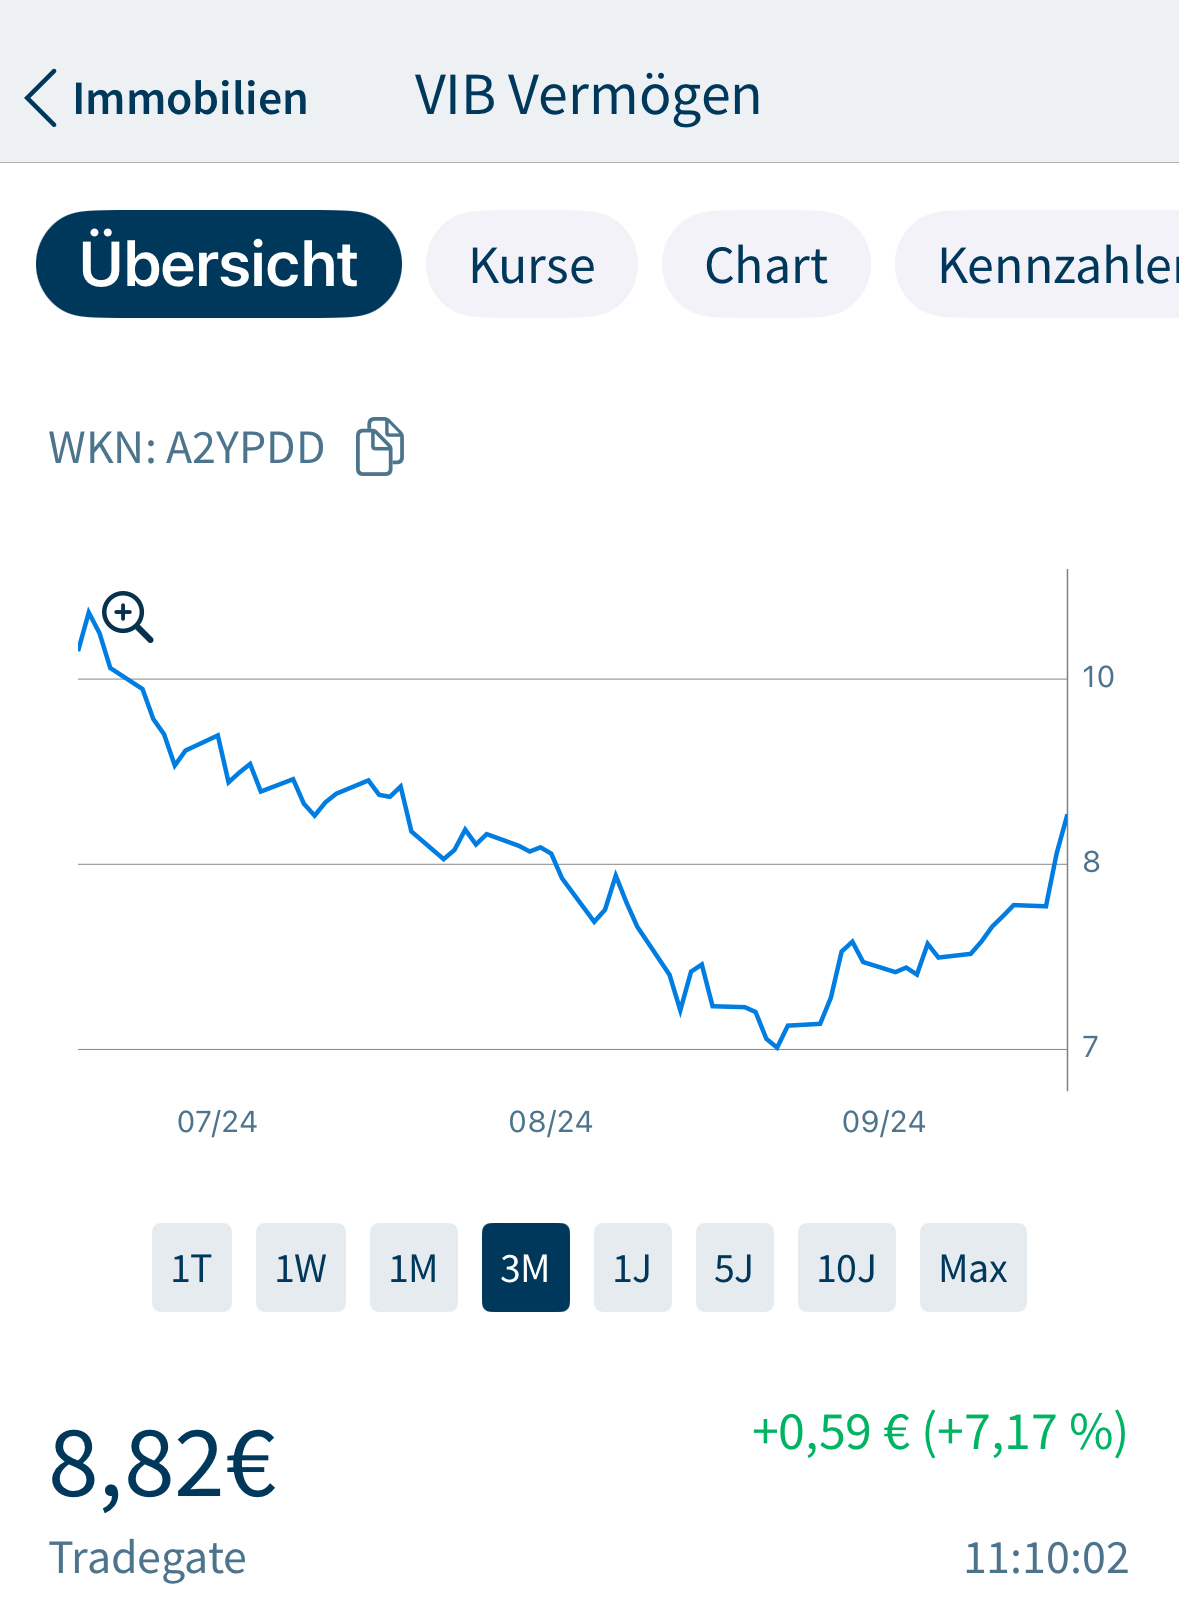Tap the 8,82€ current price

coord(163,1464)
